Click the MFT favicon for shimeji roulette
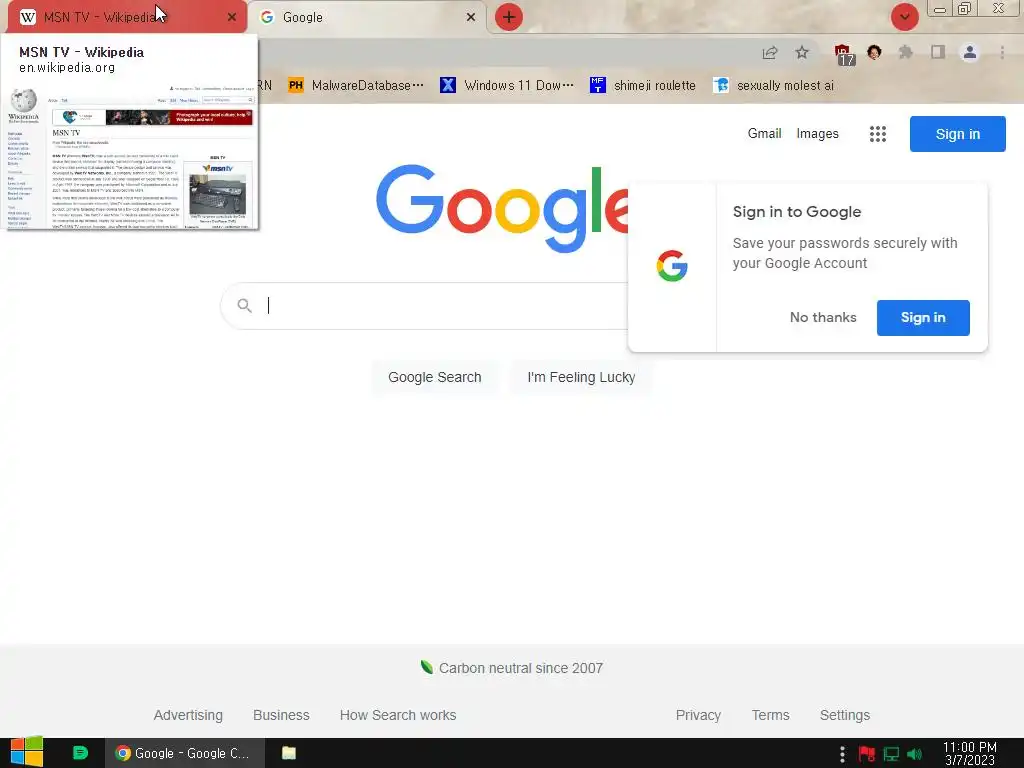The width and height of the screenshot is (1024, 768). [x=598, y=86]
